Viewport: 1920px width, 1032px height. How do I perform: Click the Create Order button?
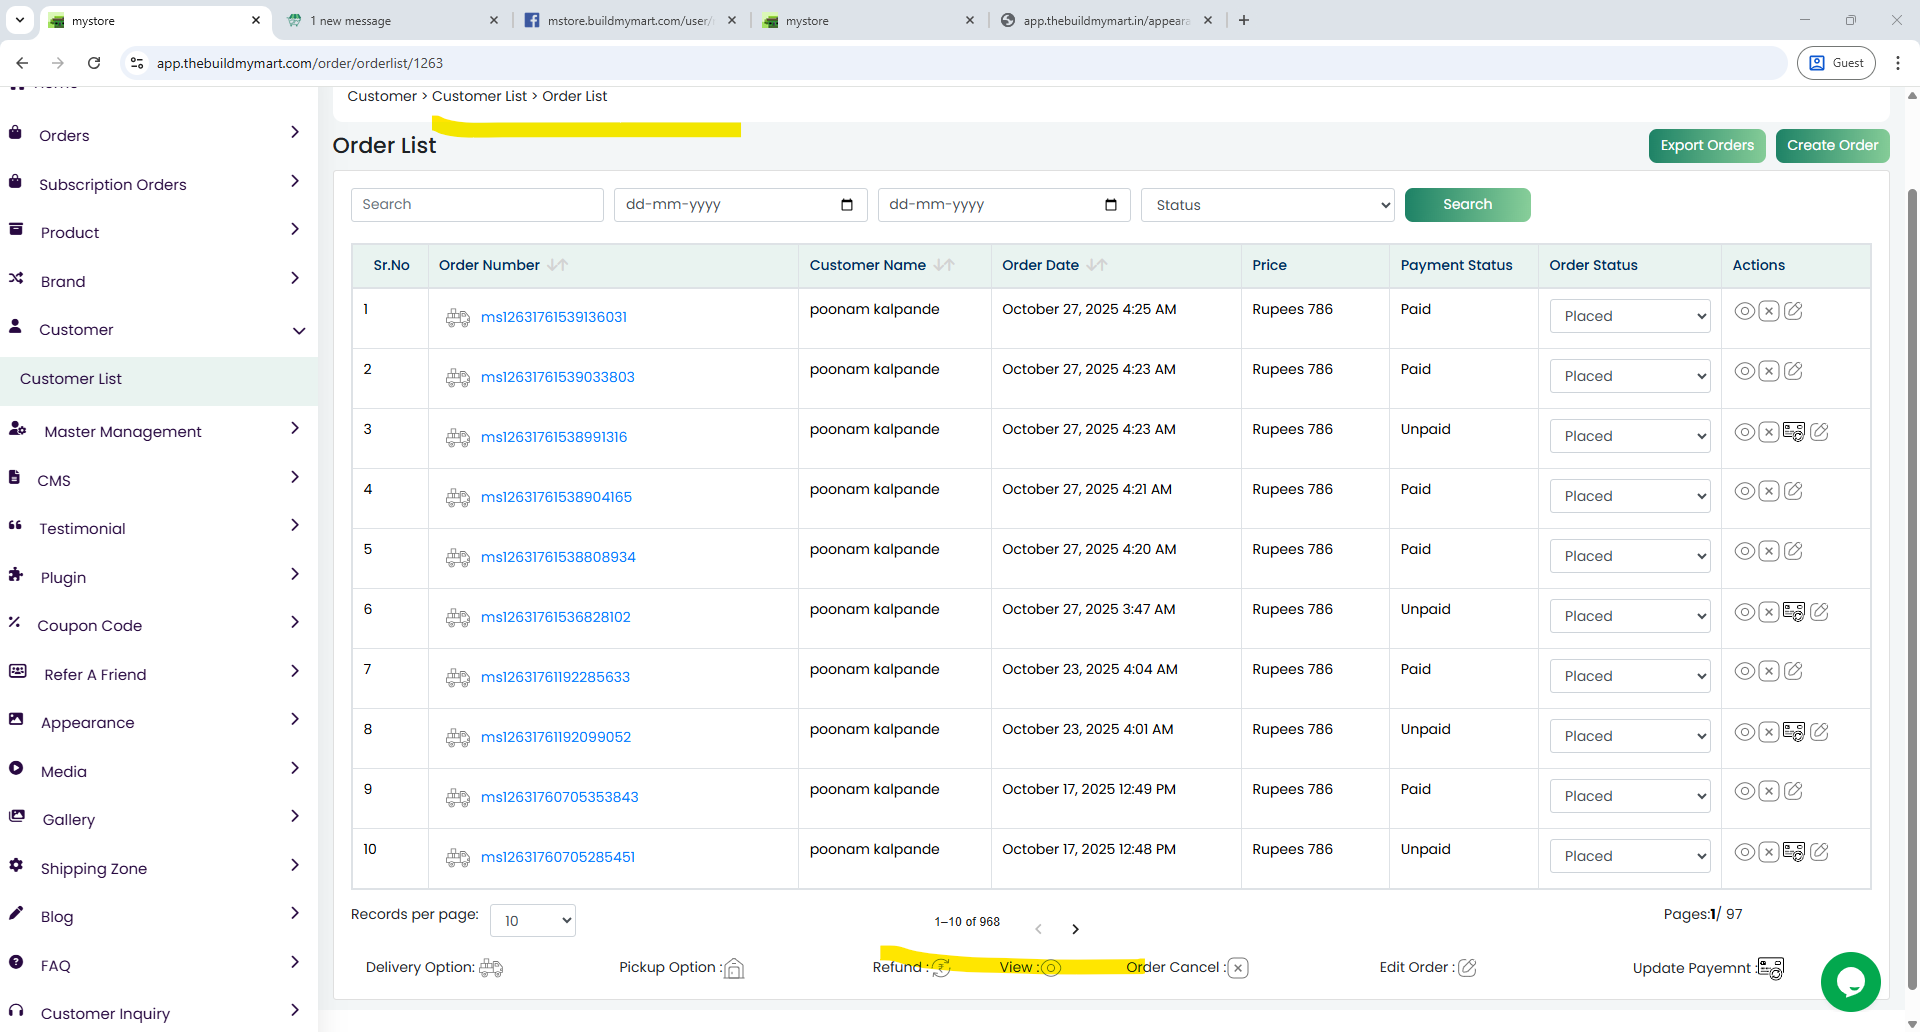[x=1832, y=146]
